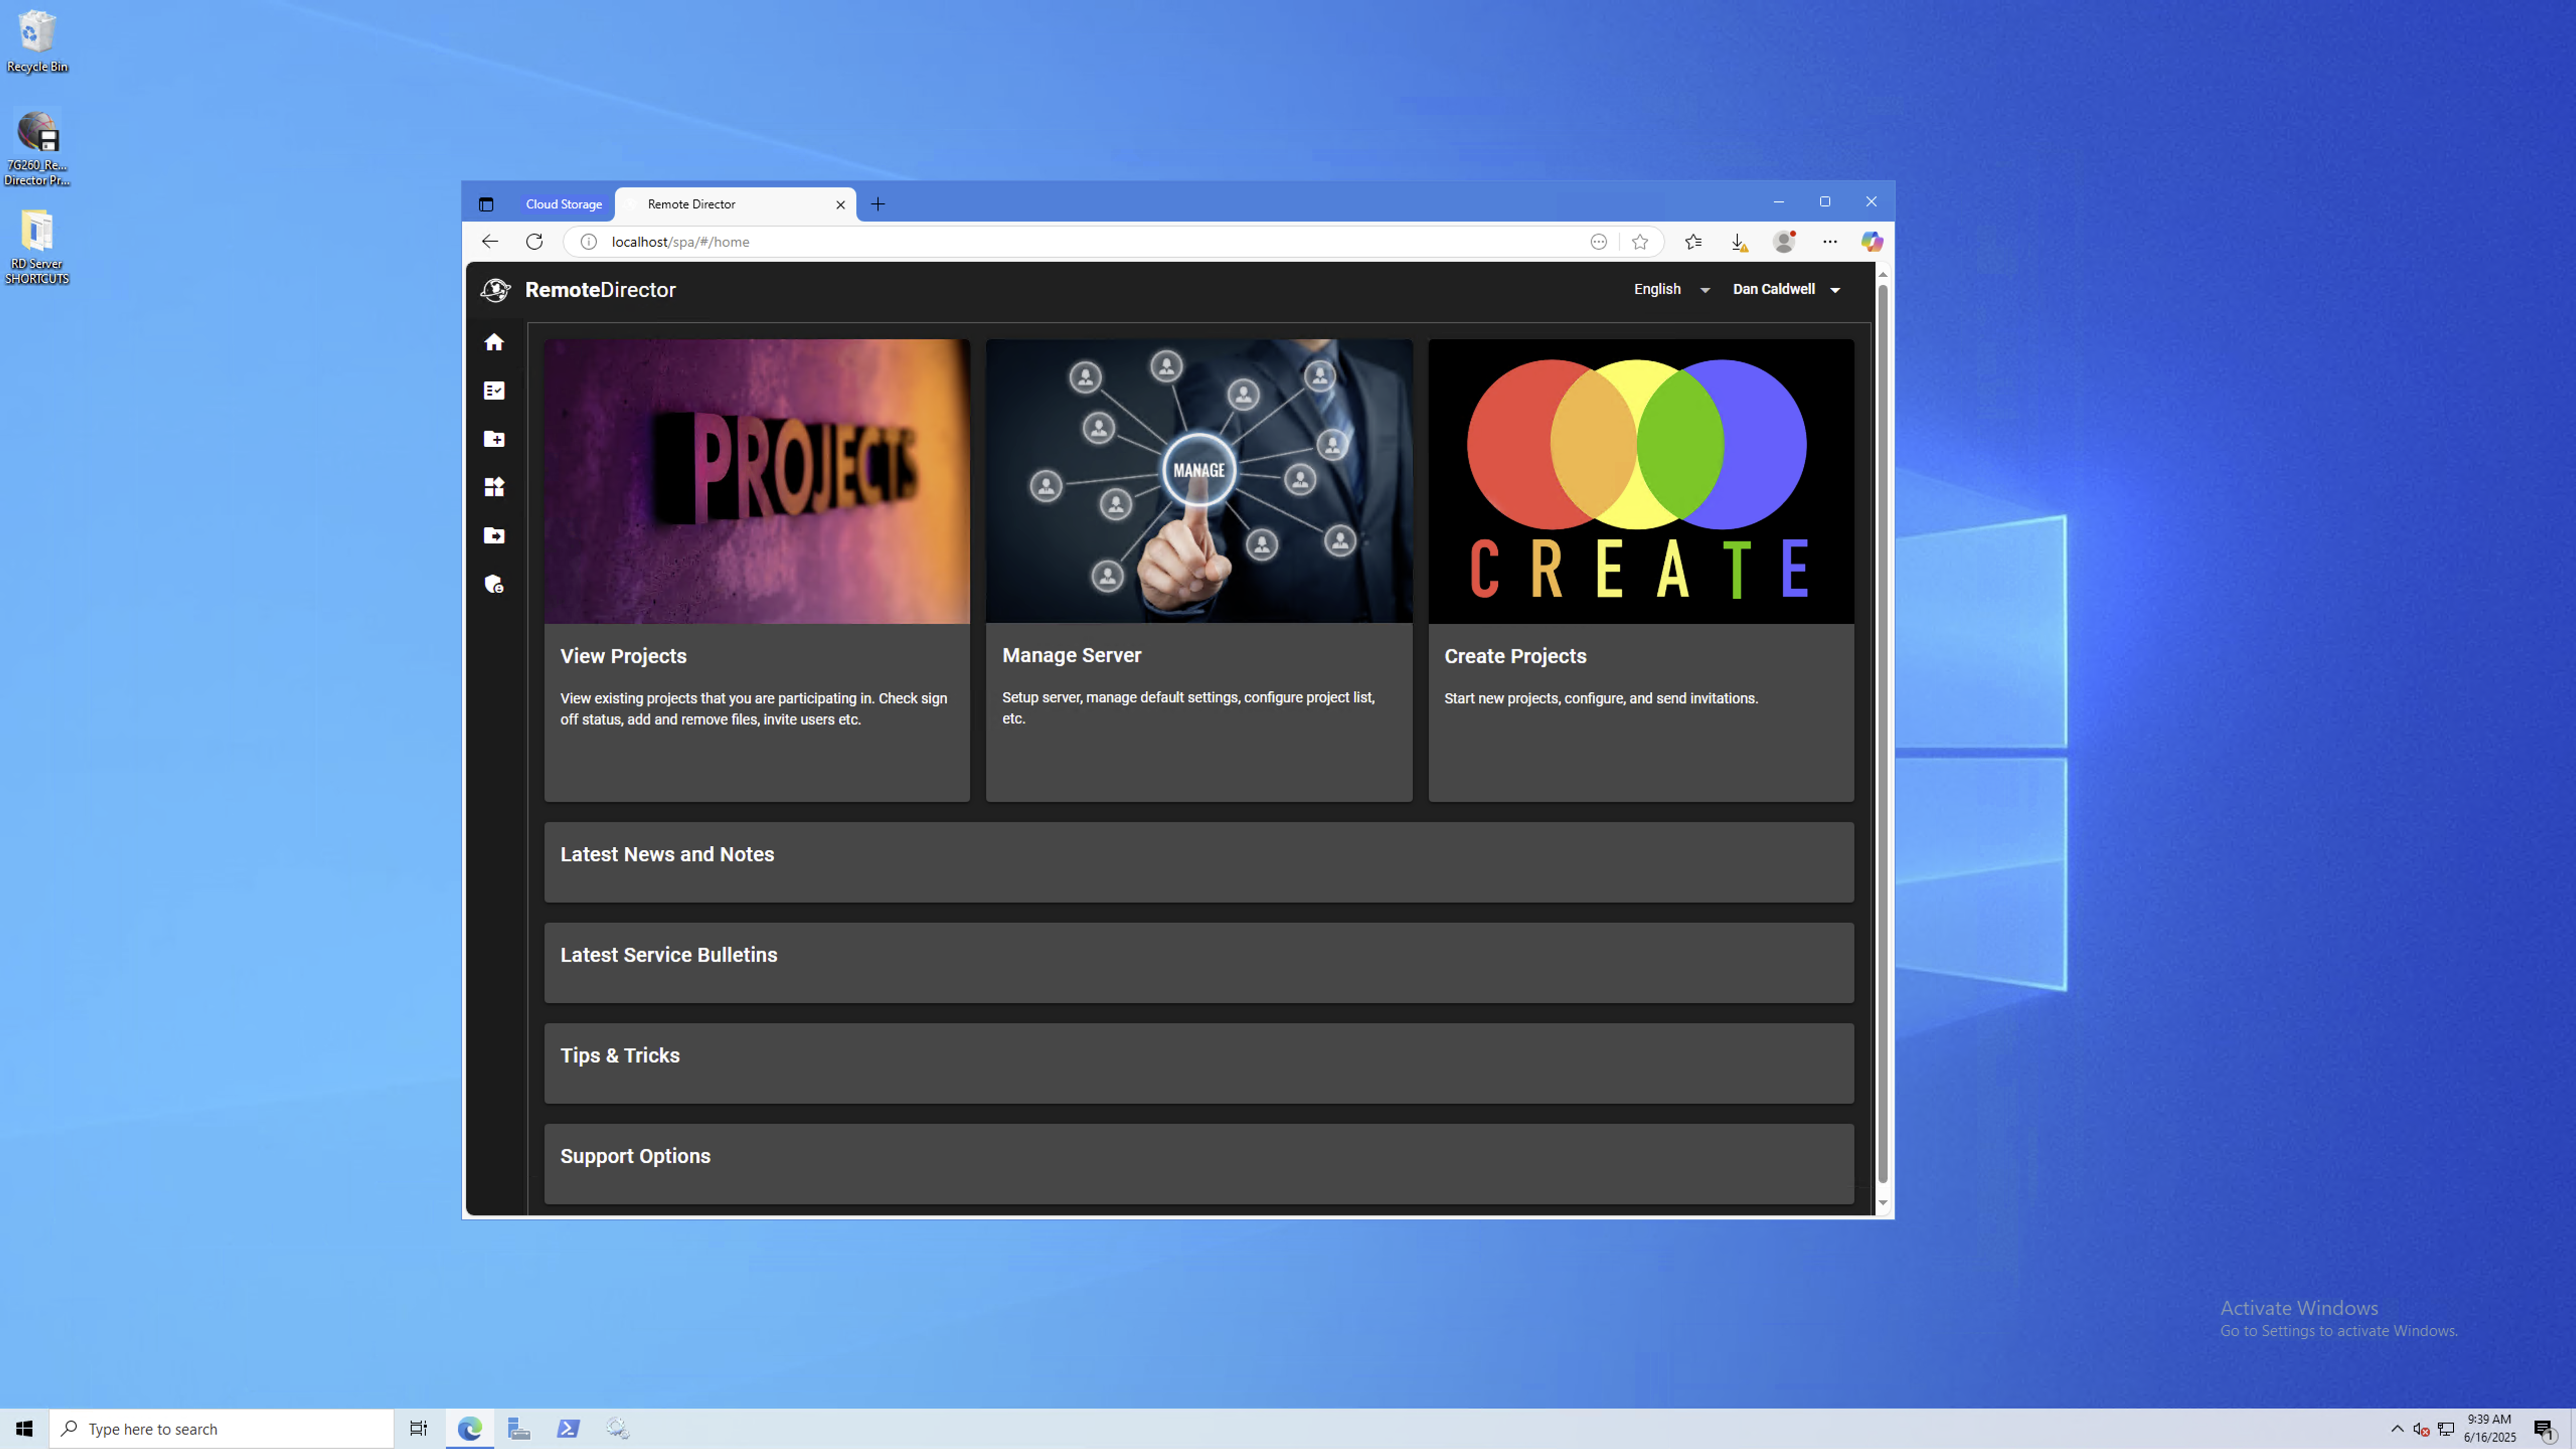
Task: Click the add-folder sidebar icon
Action: 494,439
